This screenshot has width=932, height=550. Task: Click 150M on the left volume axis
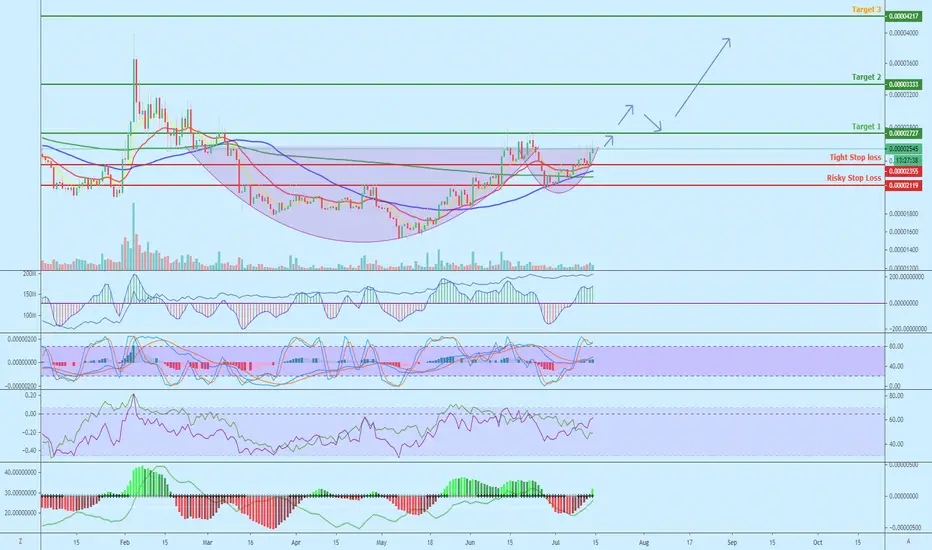(30, 294)
